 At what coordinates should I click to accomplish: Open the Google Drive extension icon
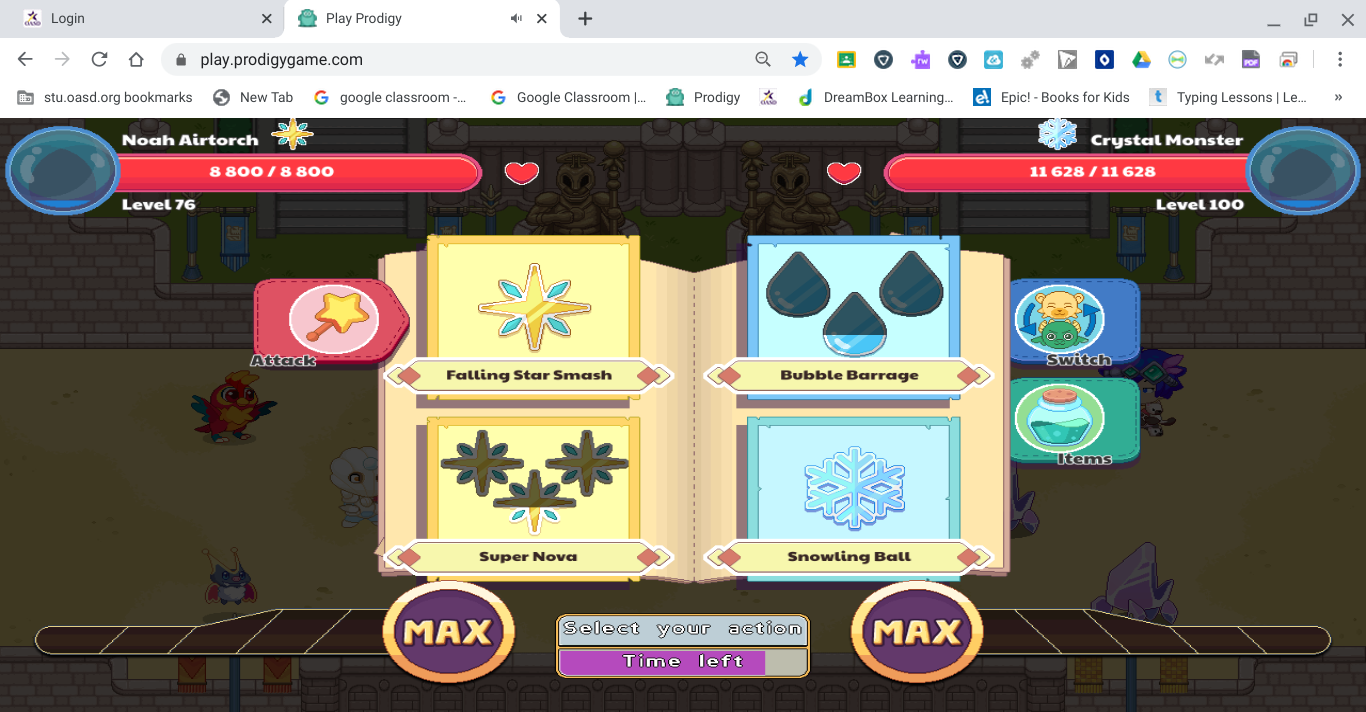[x=1141, y=59]
